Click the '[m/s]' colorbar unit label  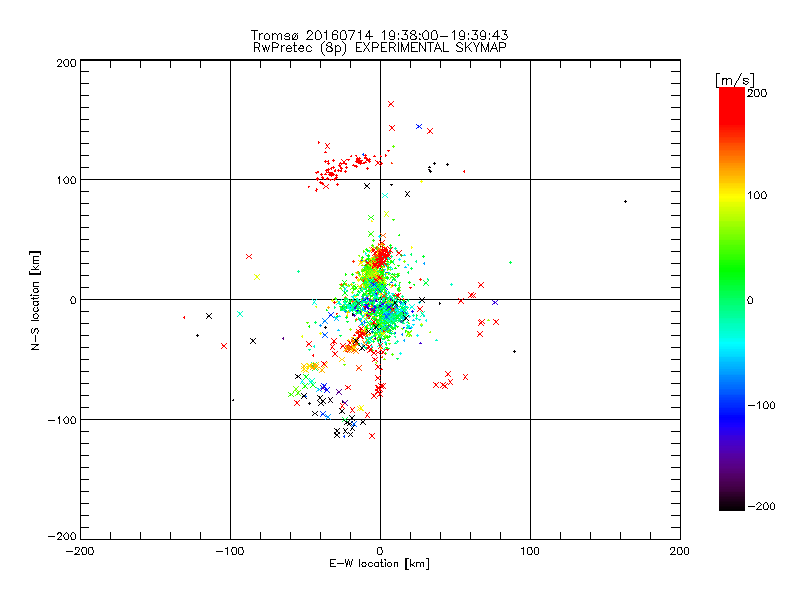pos(735,80)
